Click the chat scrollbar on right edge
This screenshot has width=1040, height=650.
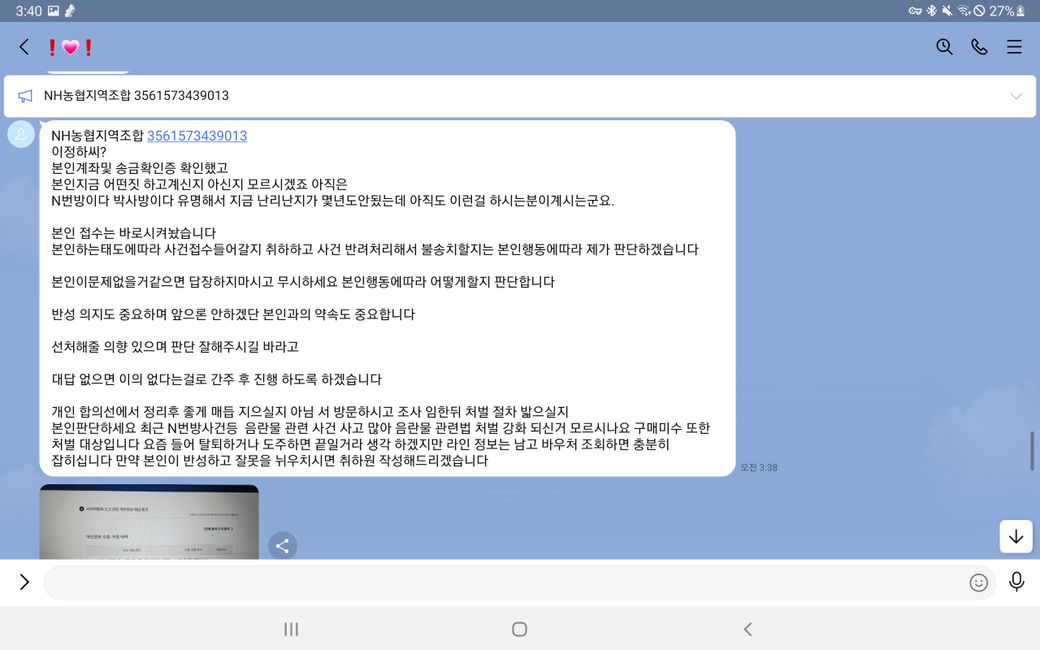(1032, 450)
